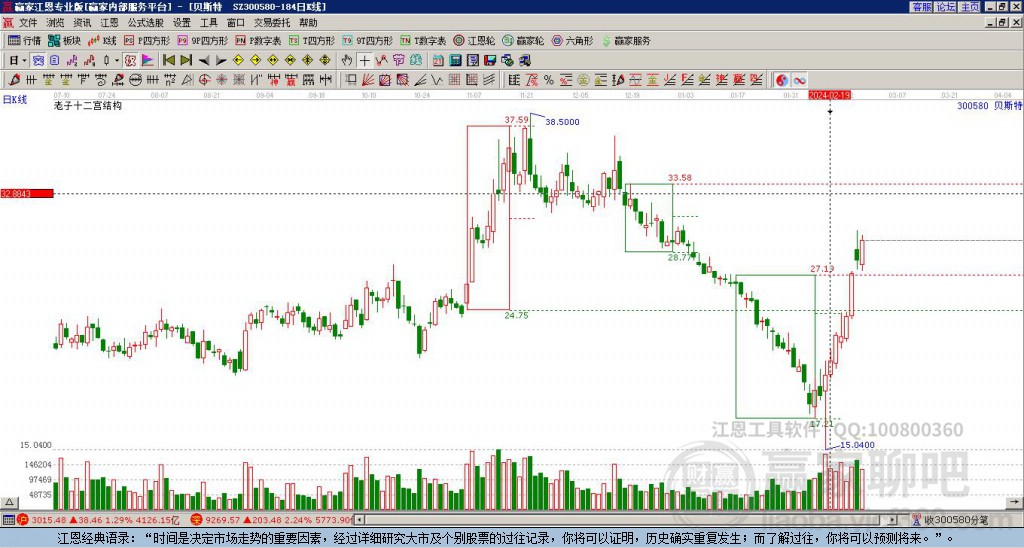Click the calendar date icon

click(438, 61)
